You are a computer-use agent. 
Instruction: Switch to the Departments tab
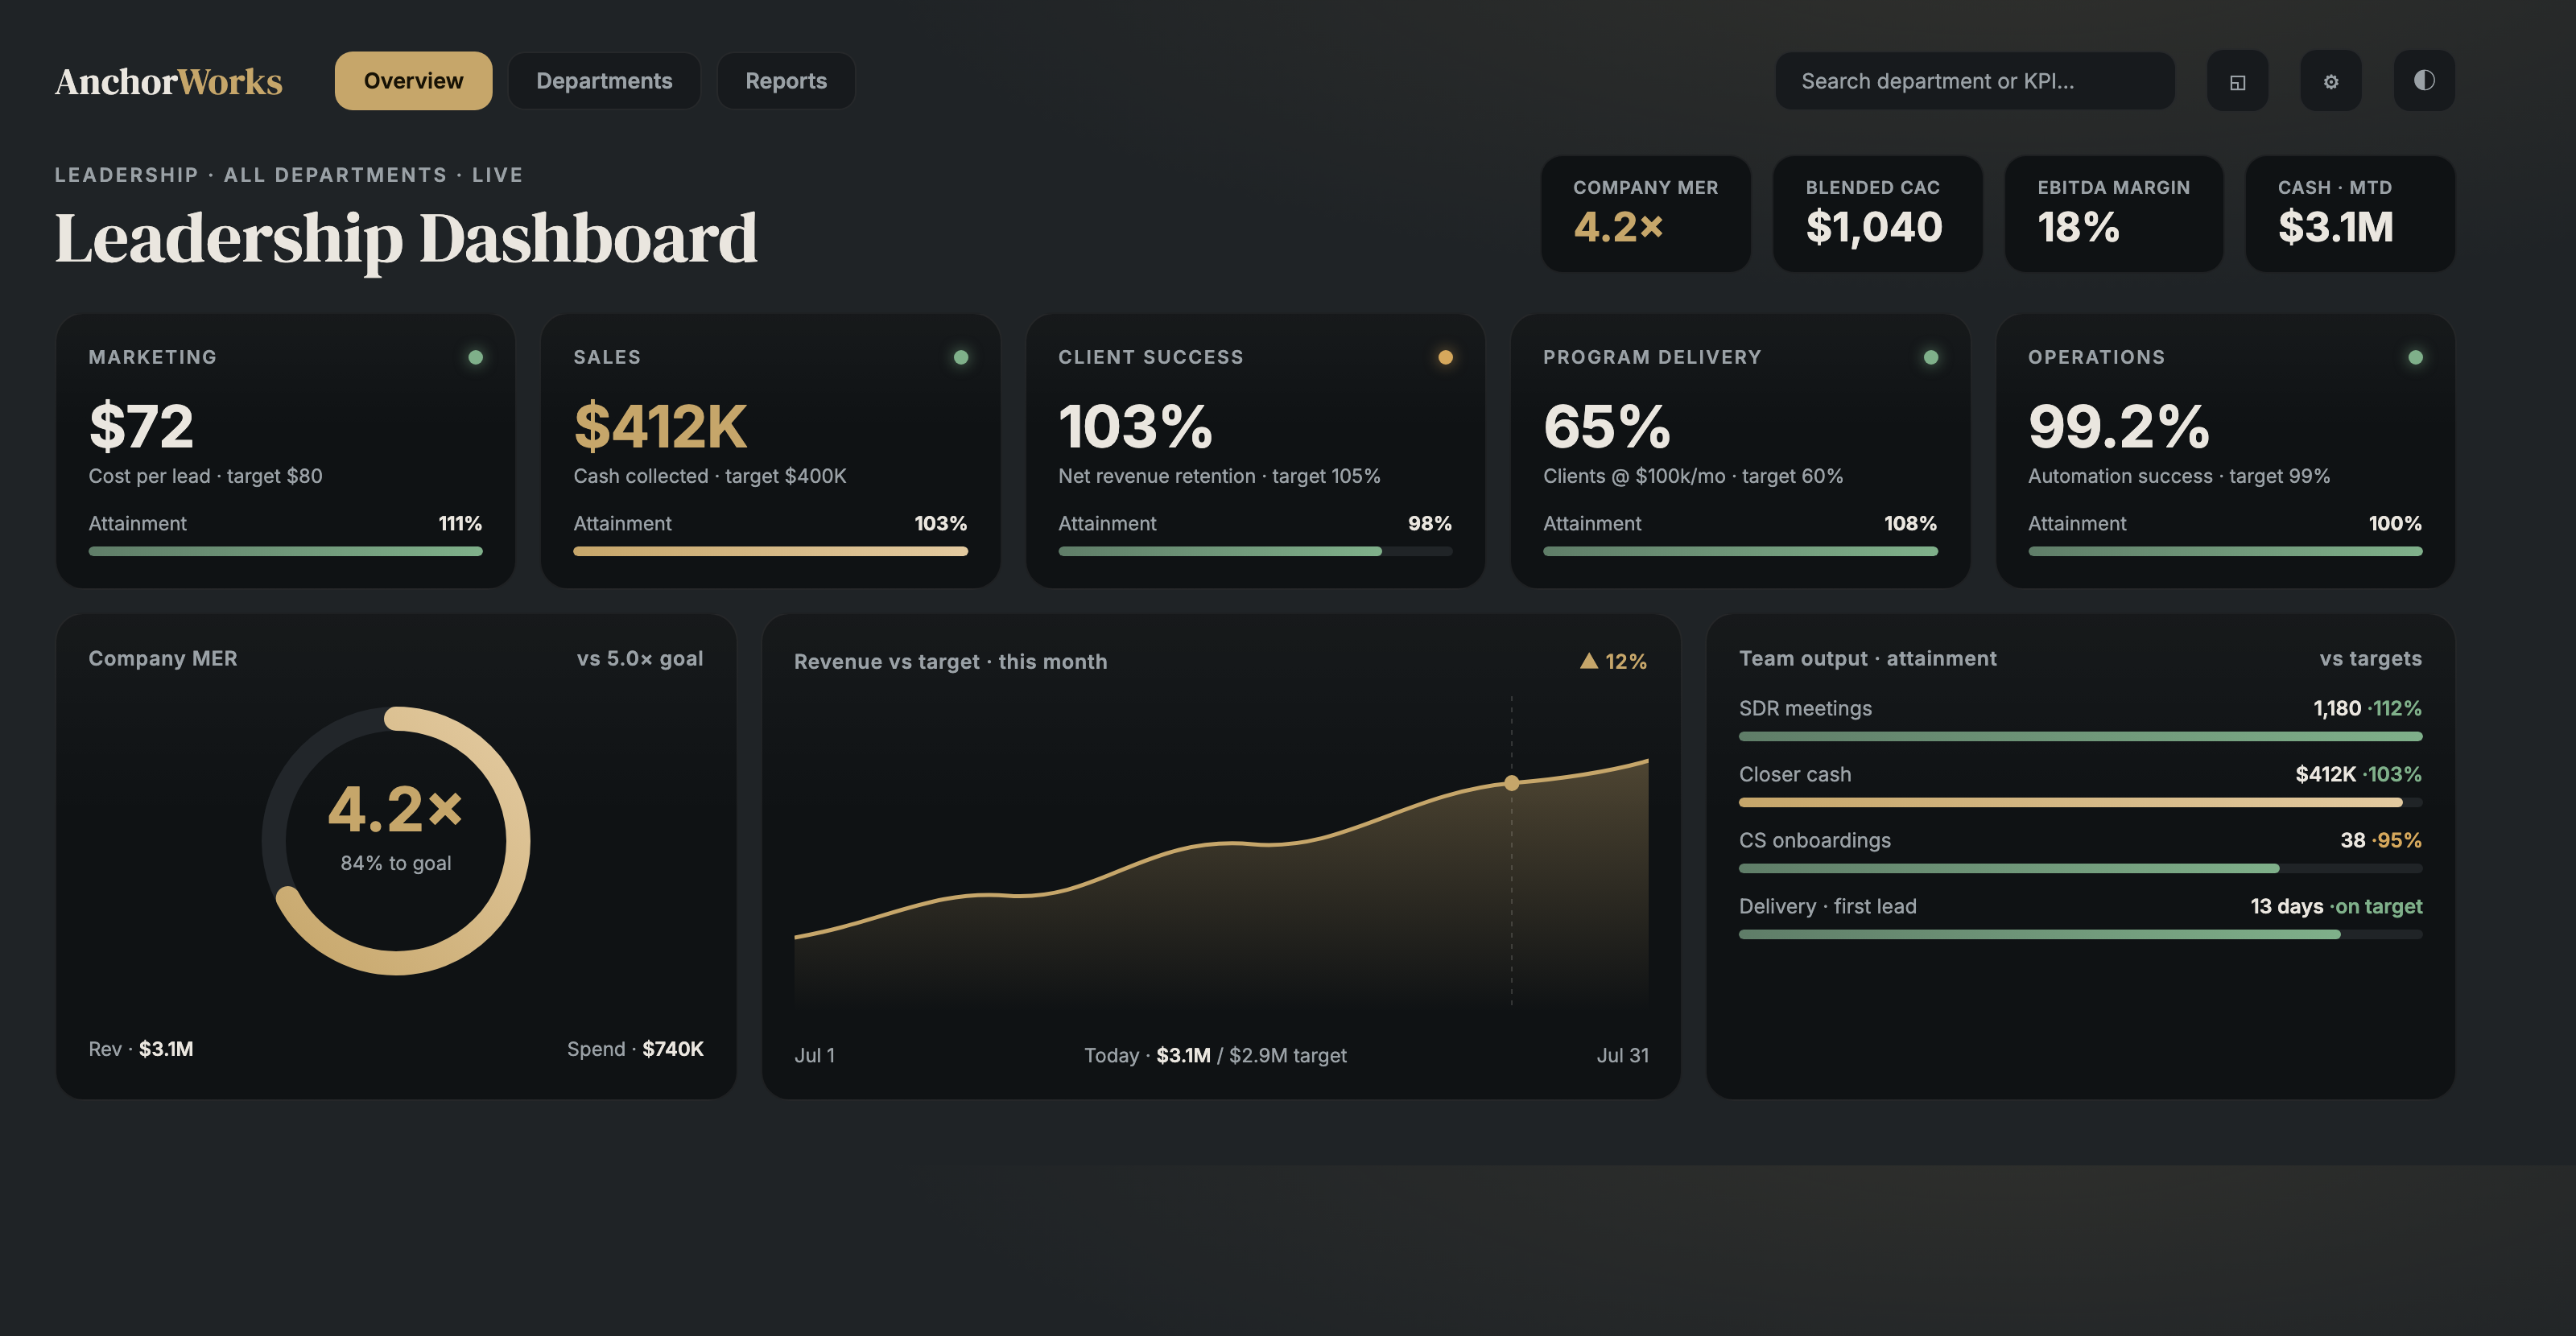(604, 81)
